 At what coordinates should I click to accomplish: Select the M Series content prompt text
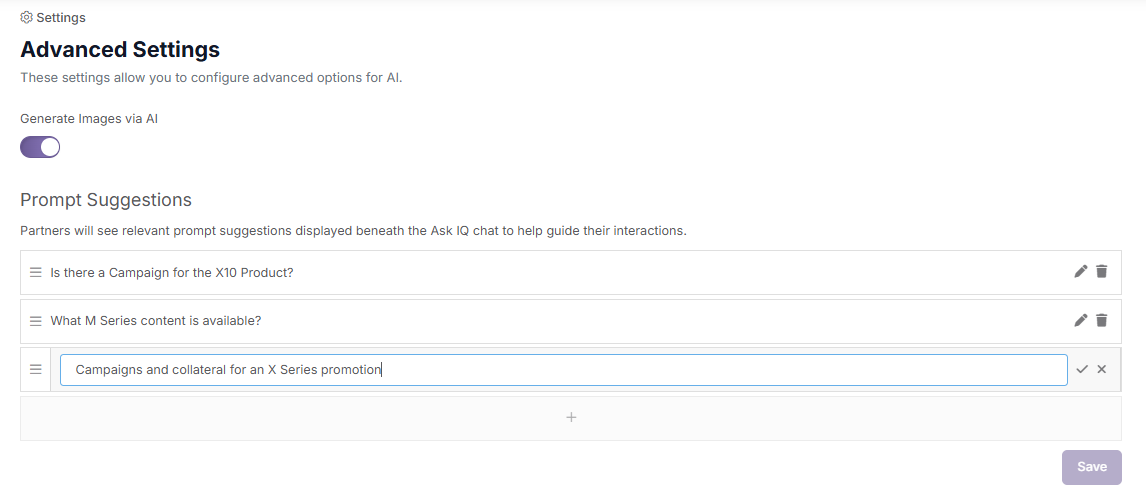tap(155, 321)
